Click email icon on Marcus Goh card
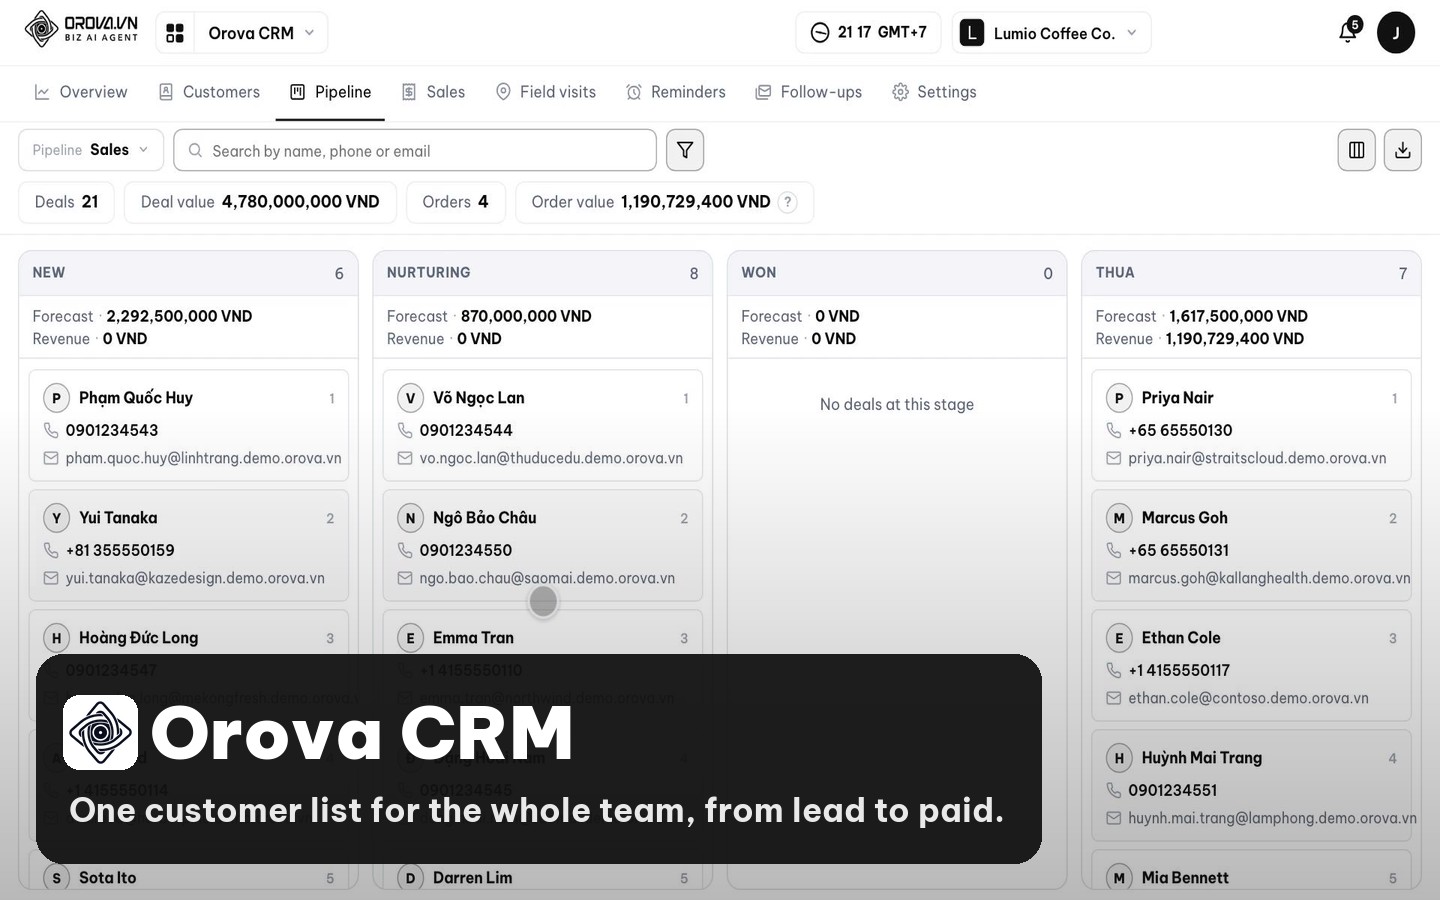1440x900 pixels. (1113, 578)
